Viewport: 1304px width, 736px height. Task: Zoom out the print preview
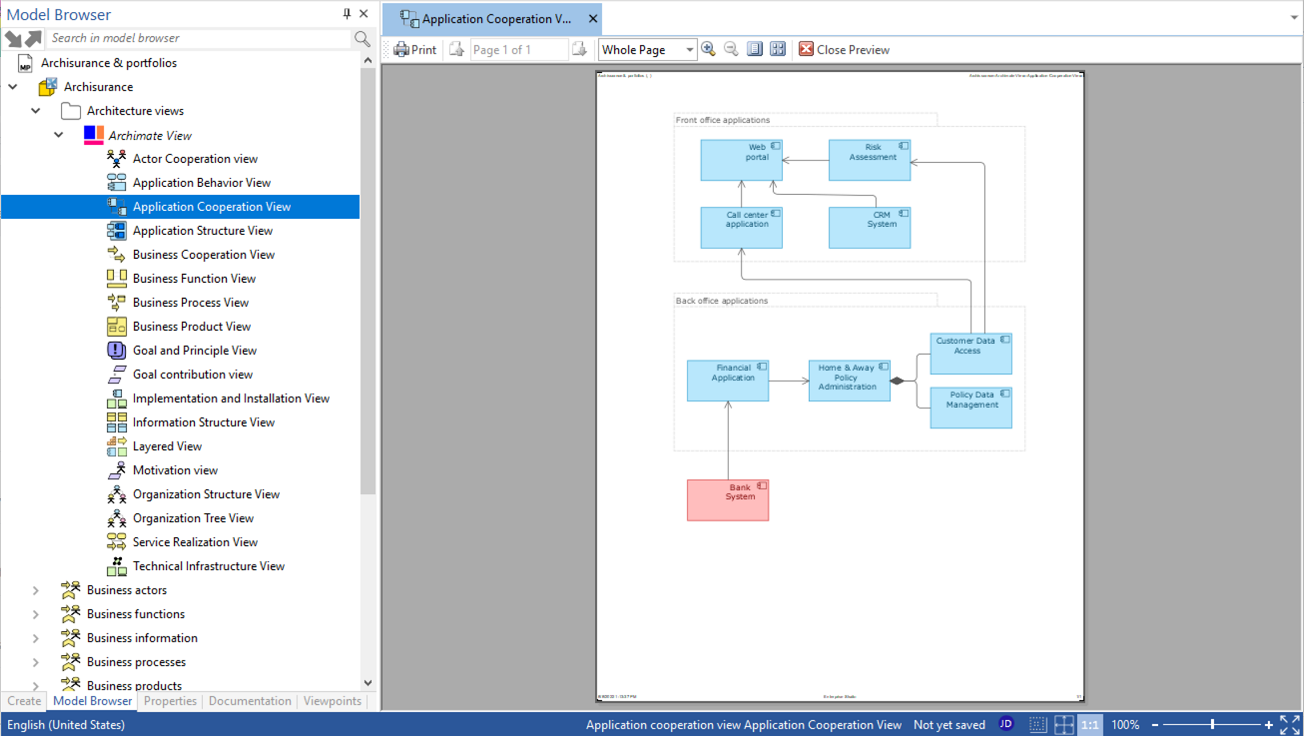(x=731, y=49)
